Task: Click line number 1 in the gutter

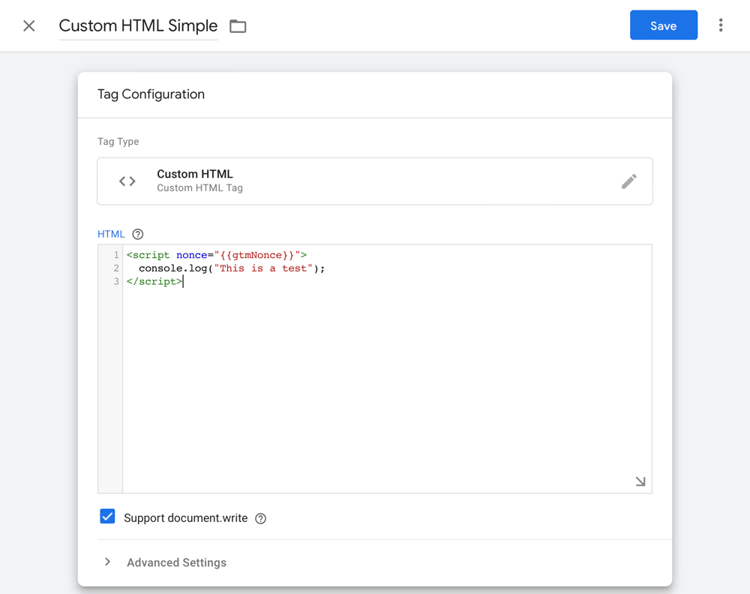Action: click(x=116, y=255)
